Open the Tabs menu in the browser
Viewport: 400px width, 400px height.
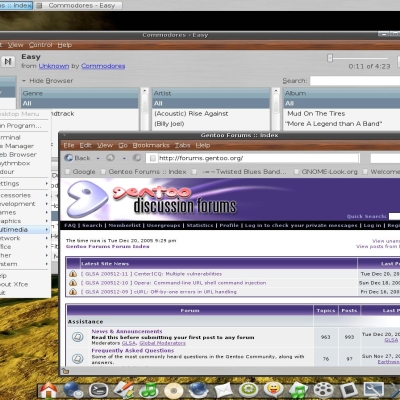(183, 145)
